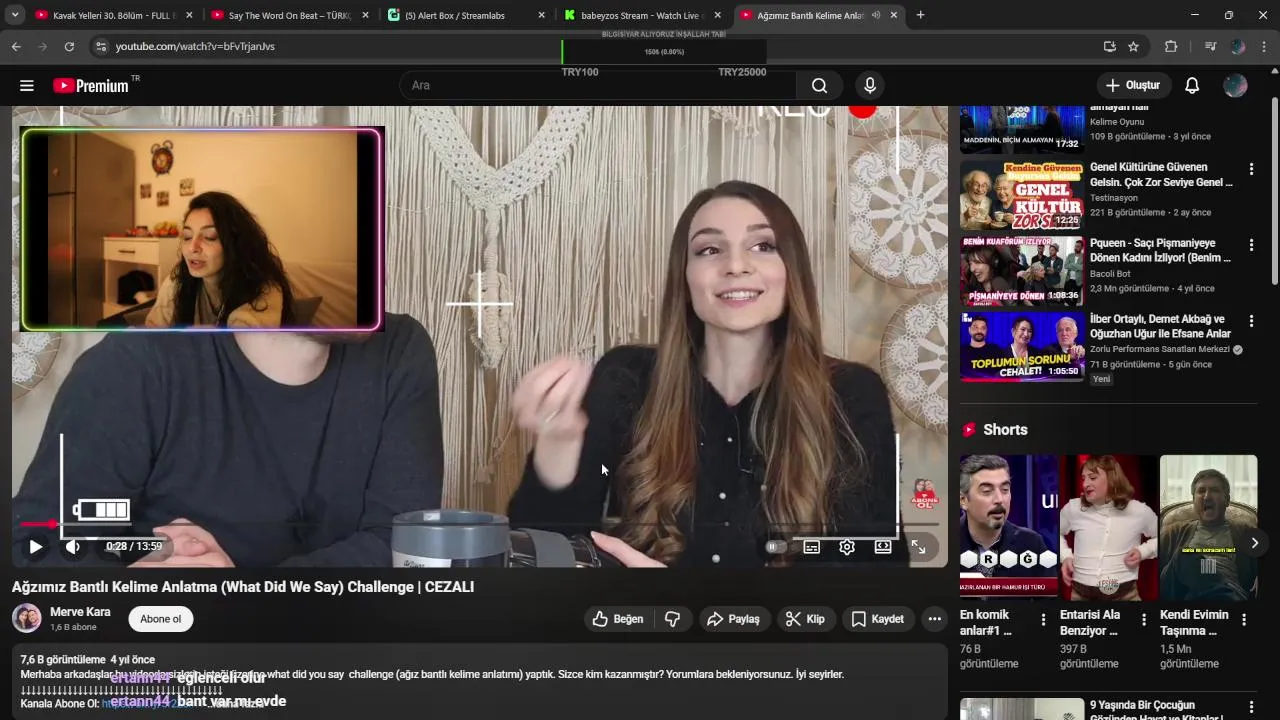Open the YouTube guide hamburger menu
The image size is (1280, 720).
[27, 86]
